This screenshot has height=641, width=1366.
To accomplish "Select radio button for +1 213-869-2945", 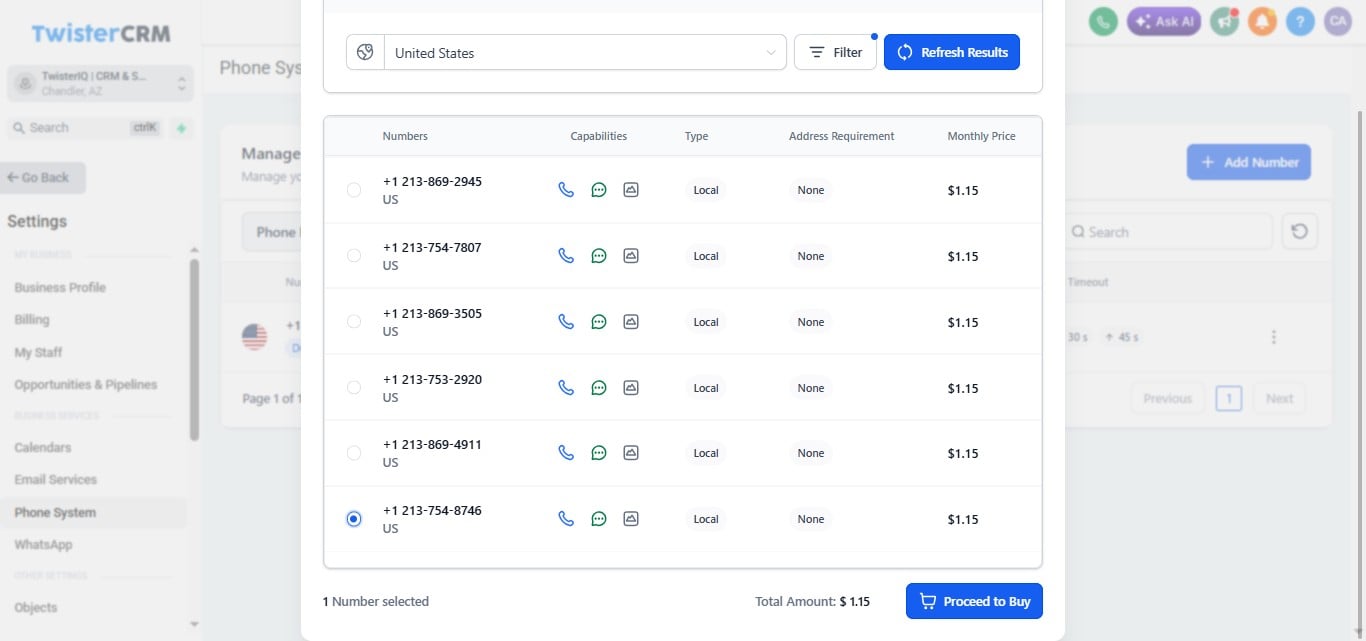I will pyautogui.click(x=354, y=189).
